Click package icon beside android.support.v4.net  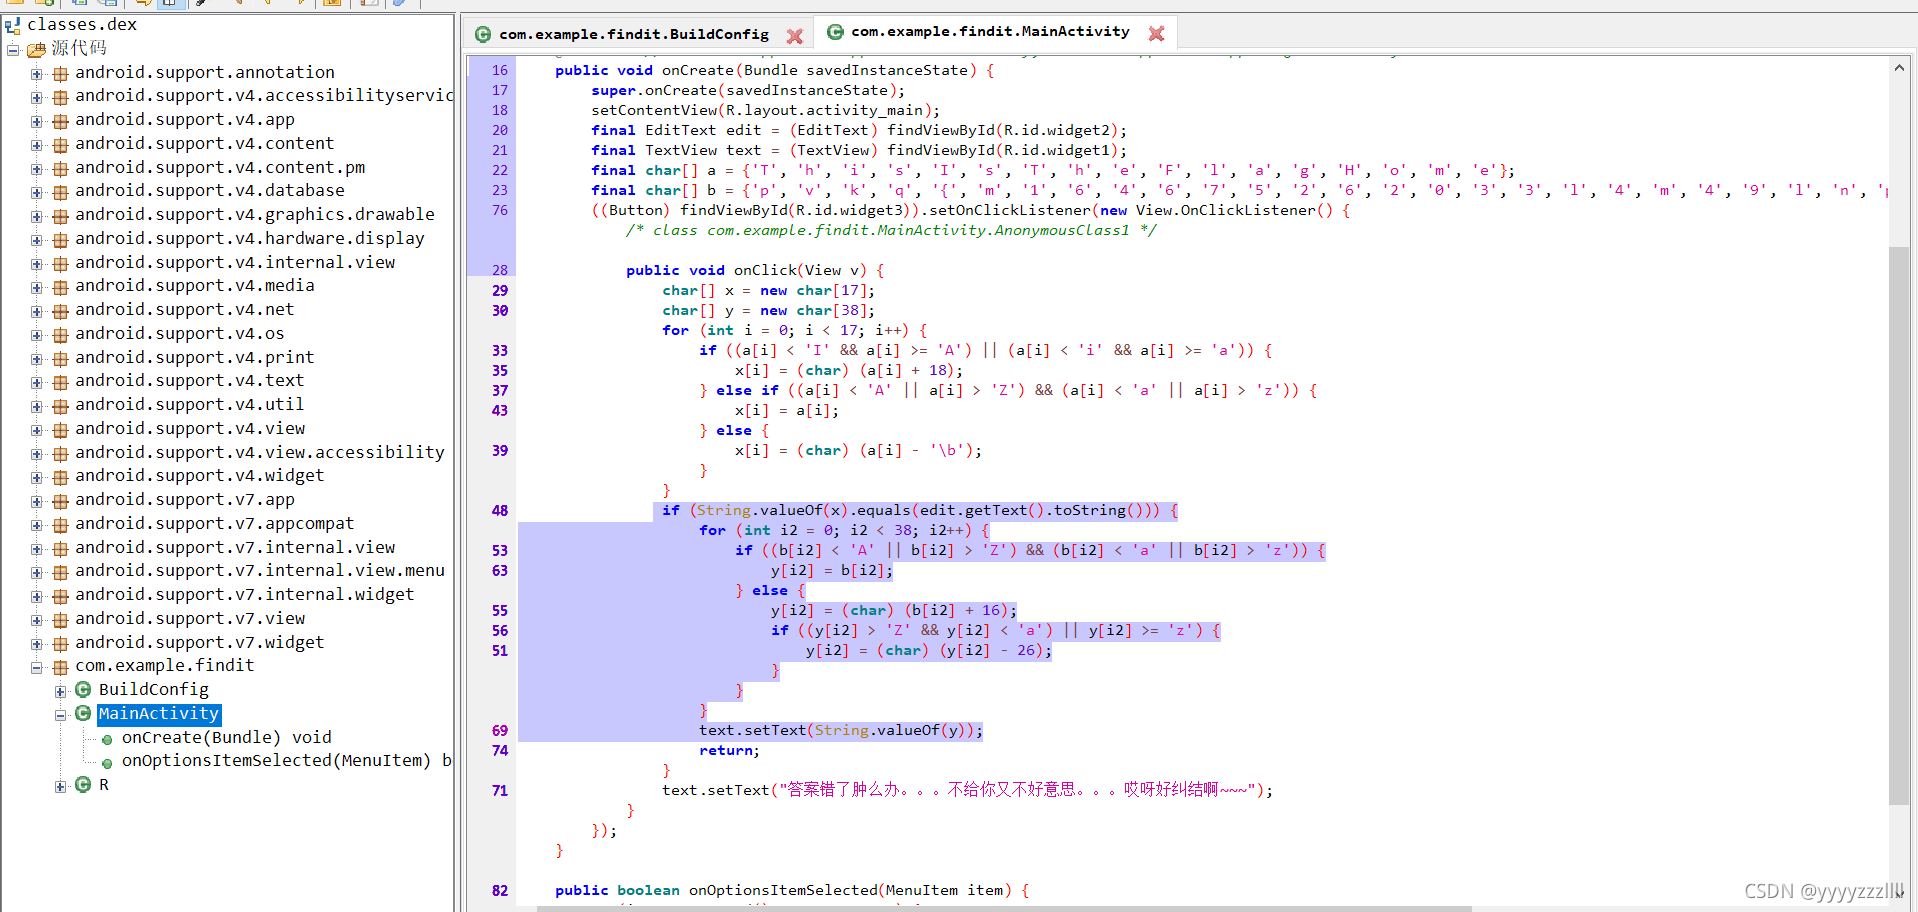click(x=60, y=311)
